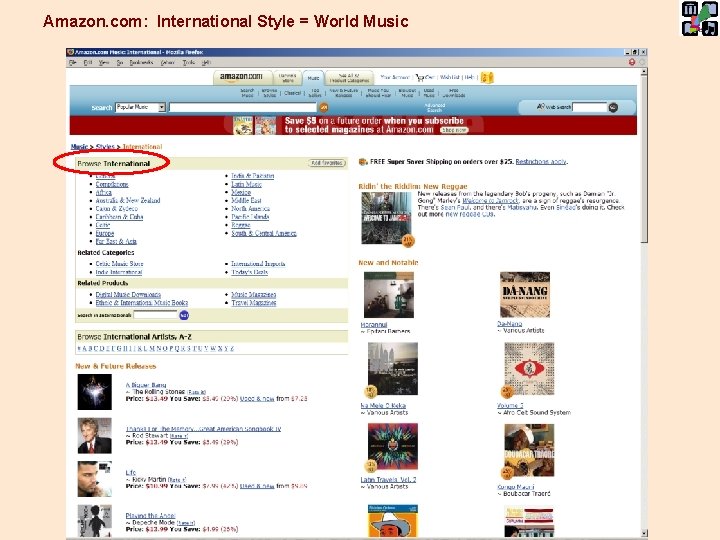
Task: Open the Mexico category link
Action: tap(241, 192)
